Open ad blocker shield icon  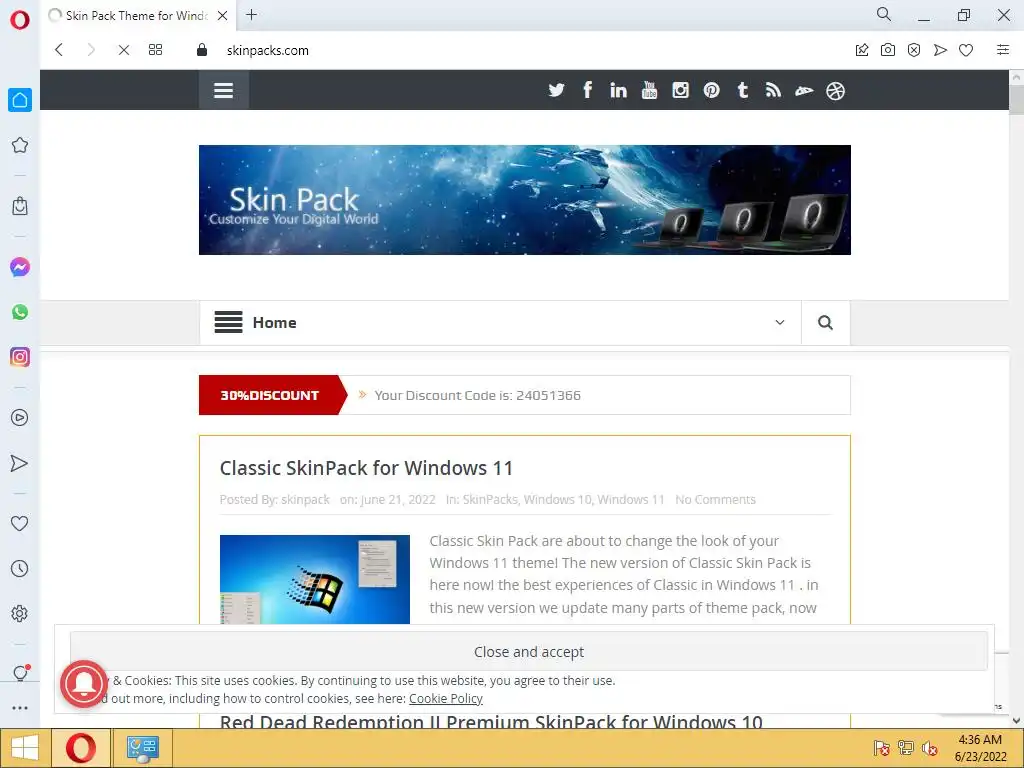click(x=914, y=50)
